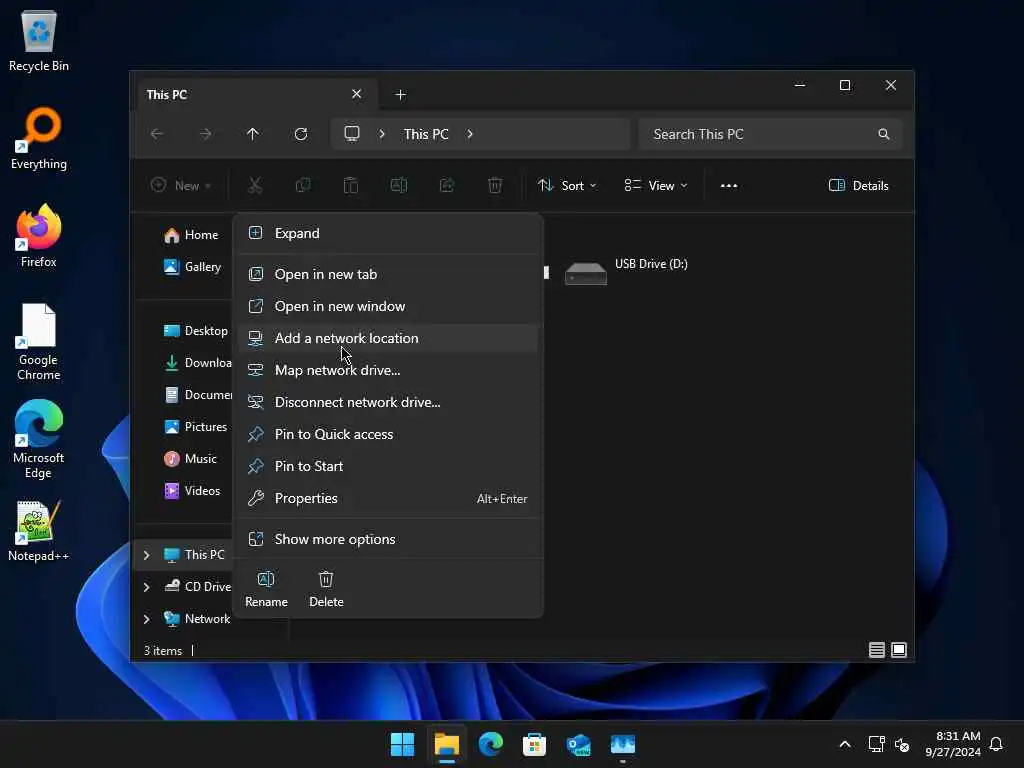Show hidden system tray icons
The width and height of the screenshot is (1024, 768).
pyautogui.click(x=844, y=744)
